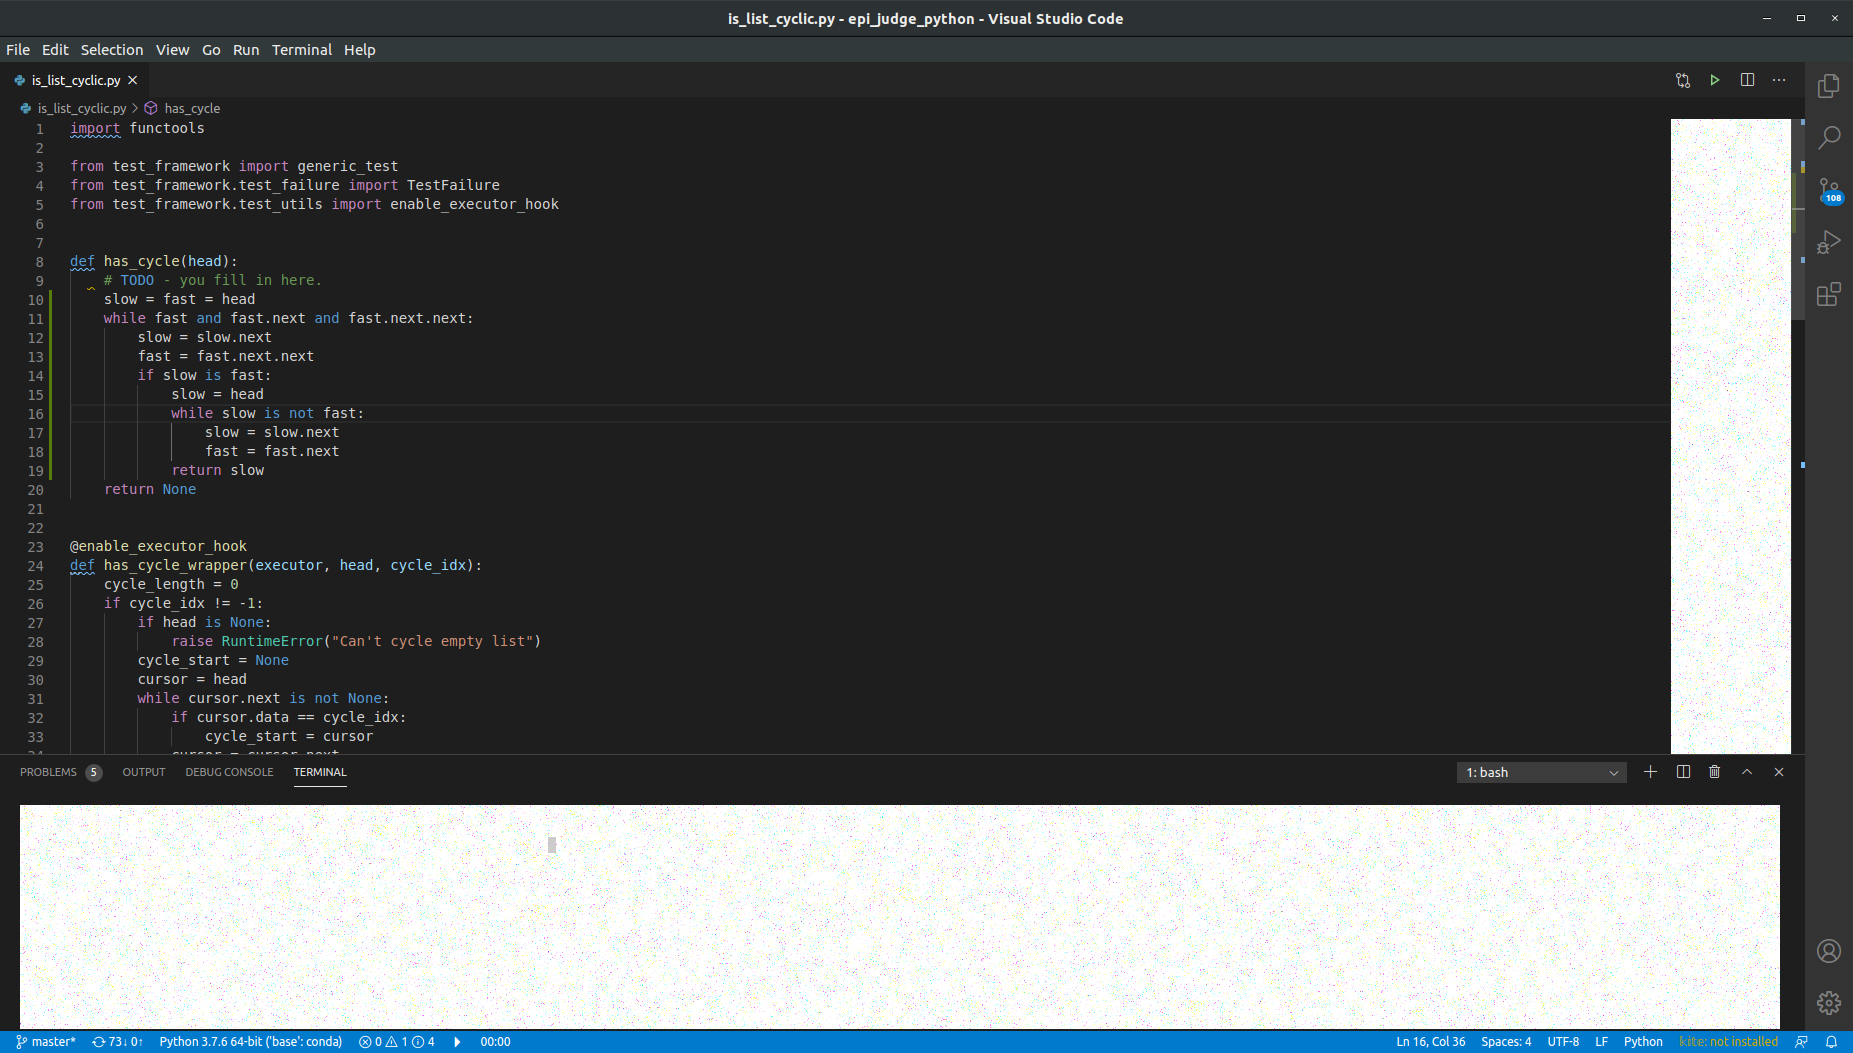
Task: Click the master* branch indicator
Action: point(46,1041)
